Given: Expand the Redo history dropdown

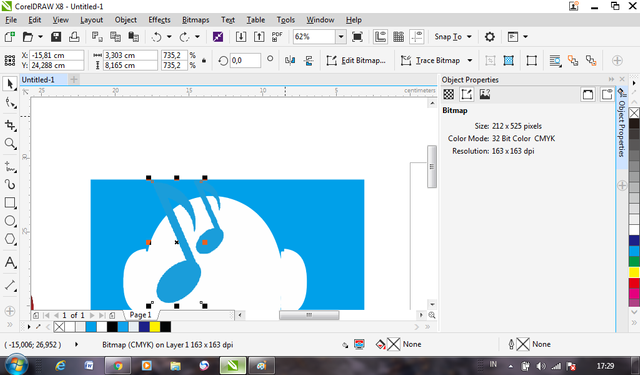Looking at the screenshot, I should 198,37.
